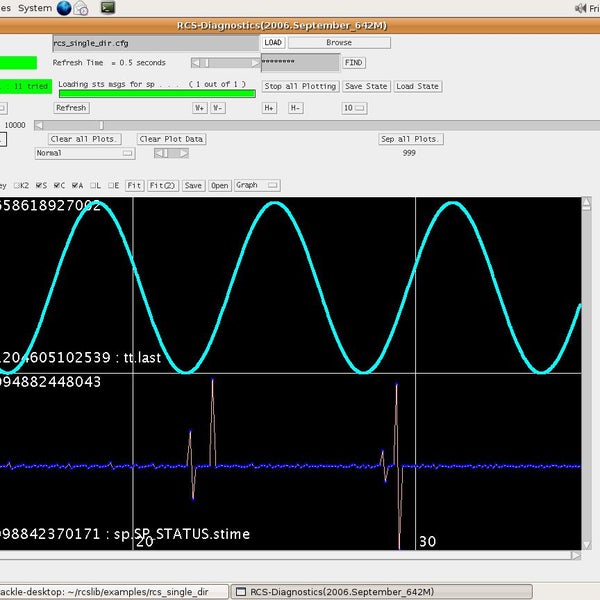The width and height of the screenshot is (600, 600).
Task: Open the web browser globe icon
Action: [x=65, y=8]
